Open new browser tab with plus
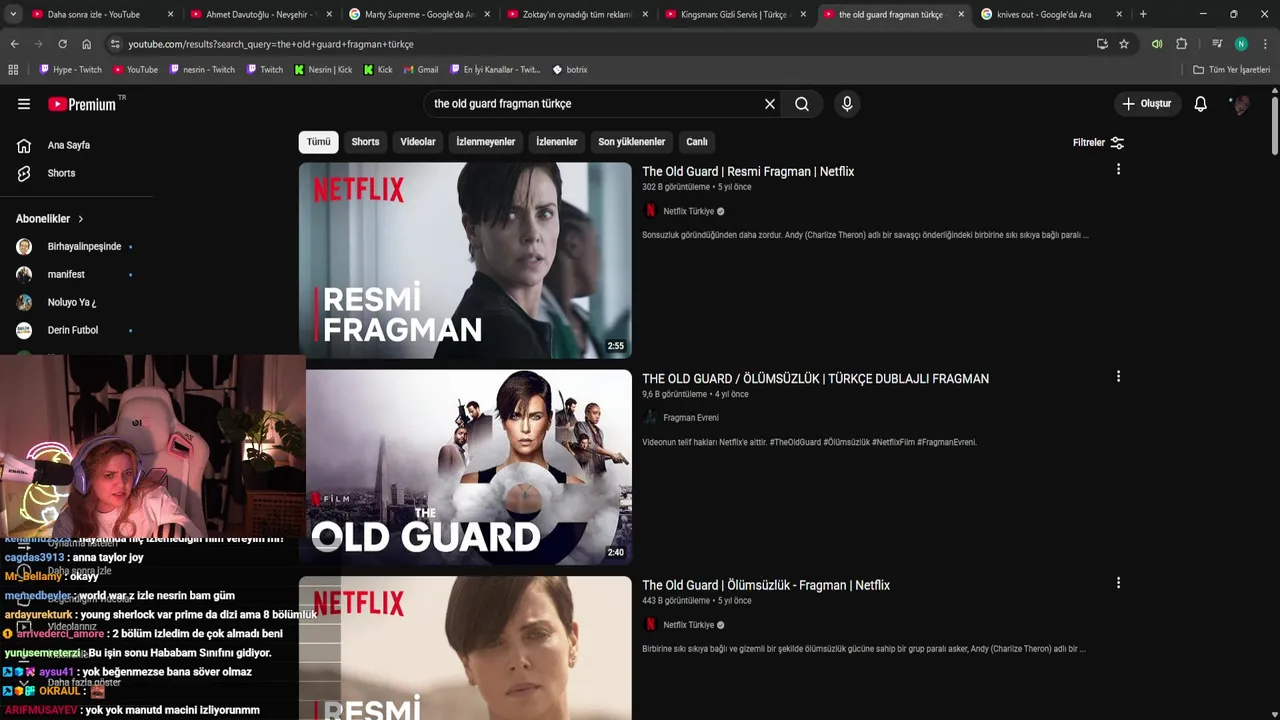The height and width of the screenshot is (720, 1280). pos(1143,14)
